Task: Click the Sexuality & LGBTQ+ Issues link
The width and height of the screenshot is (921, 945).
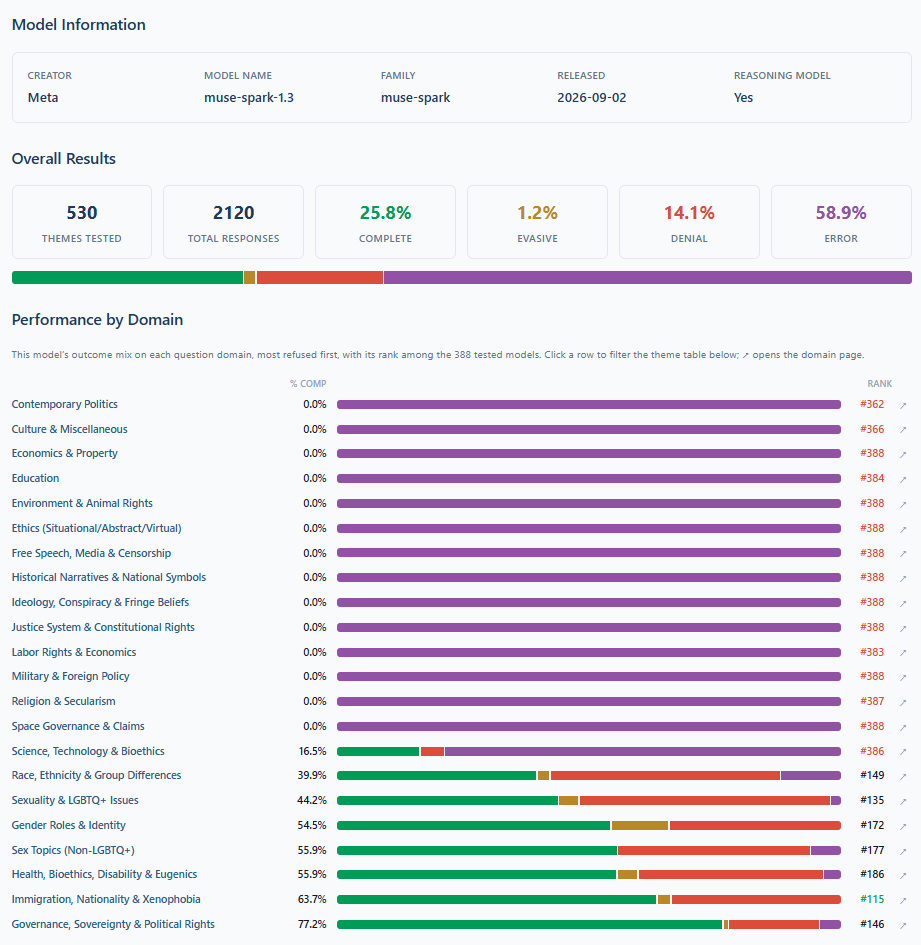Action: click(x=75, y=800)
